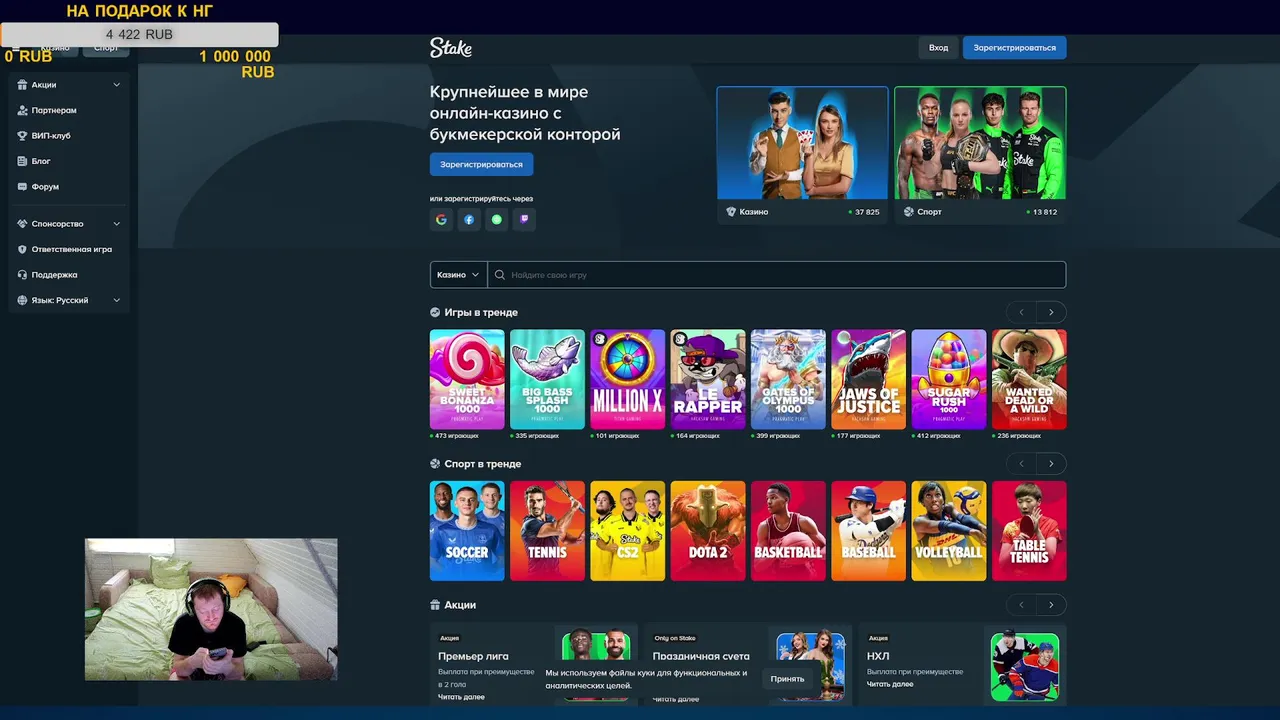1280x720 pixels.
Task: Open Читать далее under Премьер лига
Action: 461,697
